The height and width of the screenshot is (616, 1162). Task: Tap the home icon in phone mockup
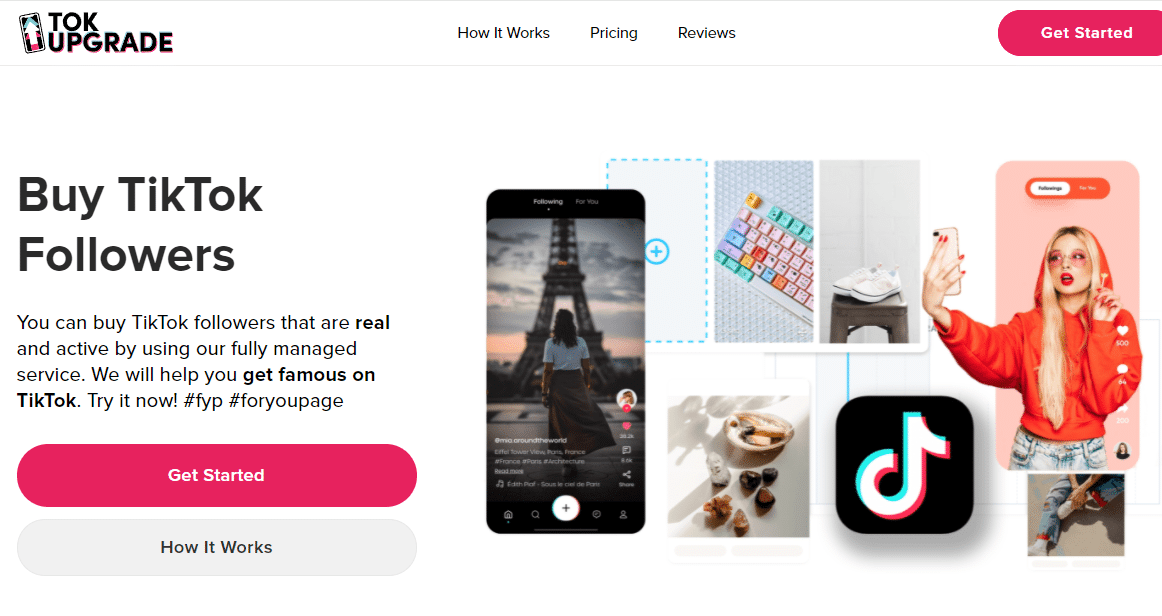[x=508, y=514]
